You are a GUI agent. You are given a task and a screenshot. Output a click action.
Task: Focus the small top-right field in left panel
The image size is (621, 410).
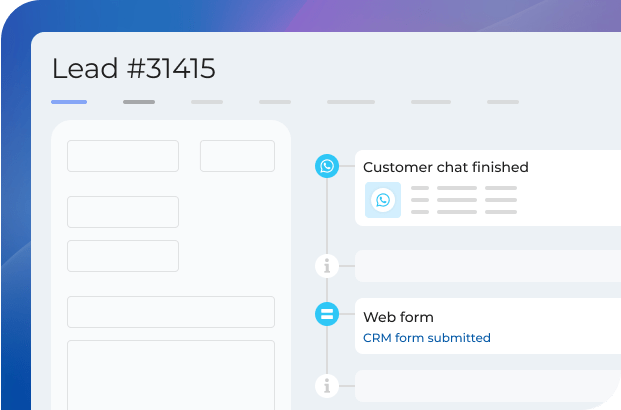[x=237, y=156]
